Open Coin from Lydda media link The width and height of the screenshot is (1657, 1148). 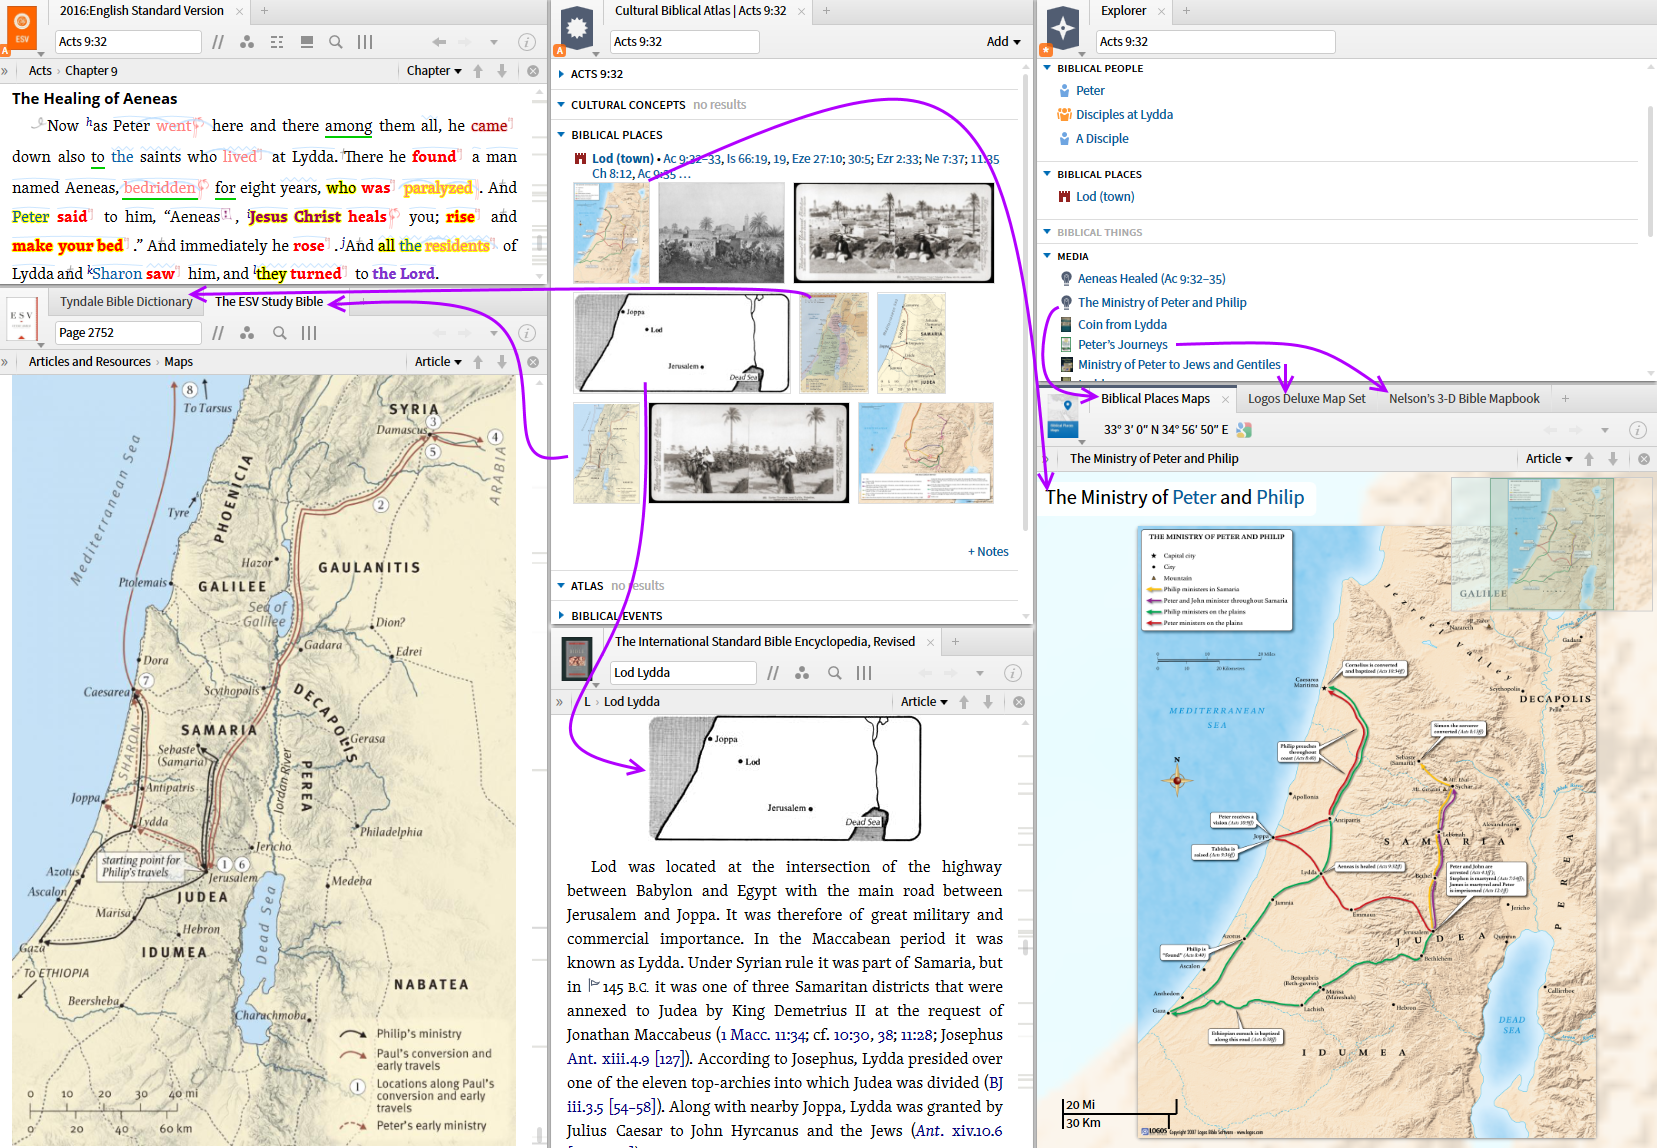(1122, 325)
